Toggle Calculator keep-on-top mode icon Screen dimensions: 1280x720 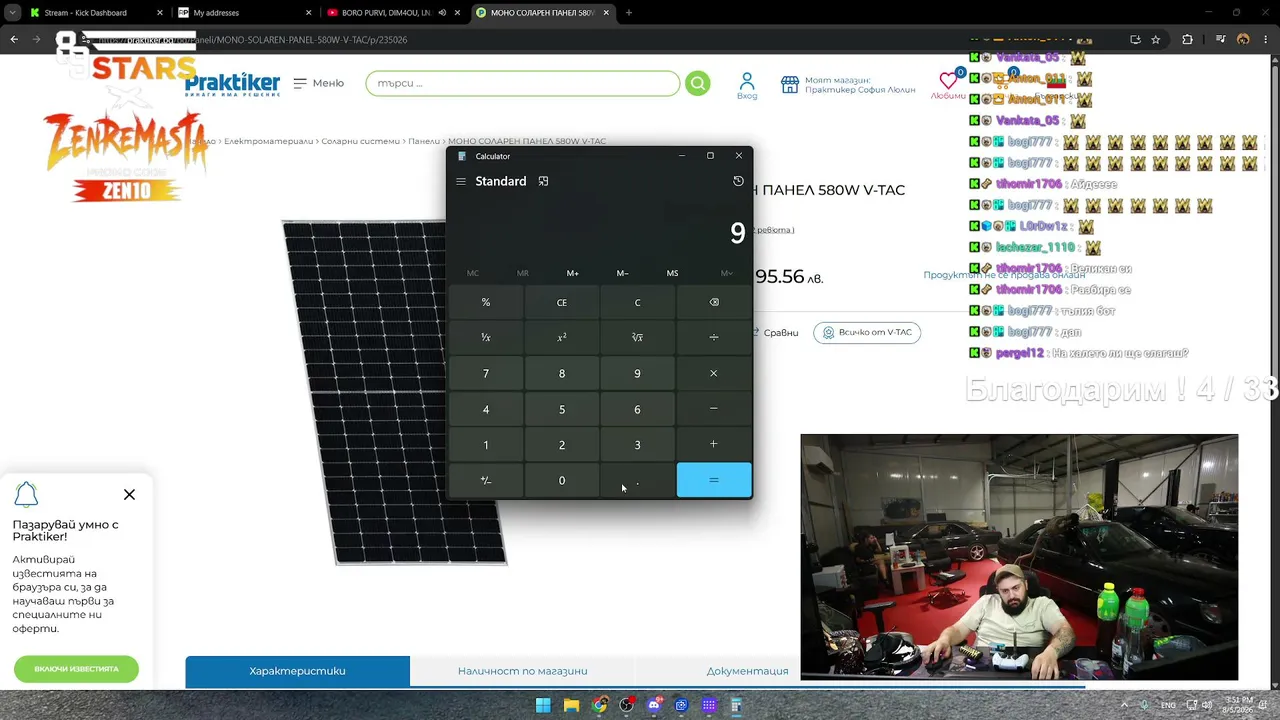543,181
